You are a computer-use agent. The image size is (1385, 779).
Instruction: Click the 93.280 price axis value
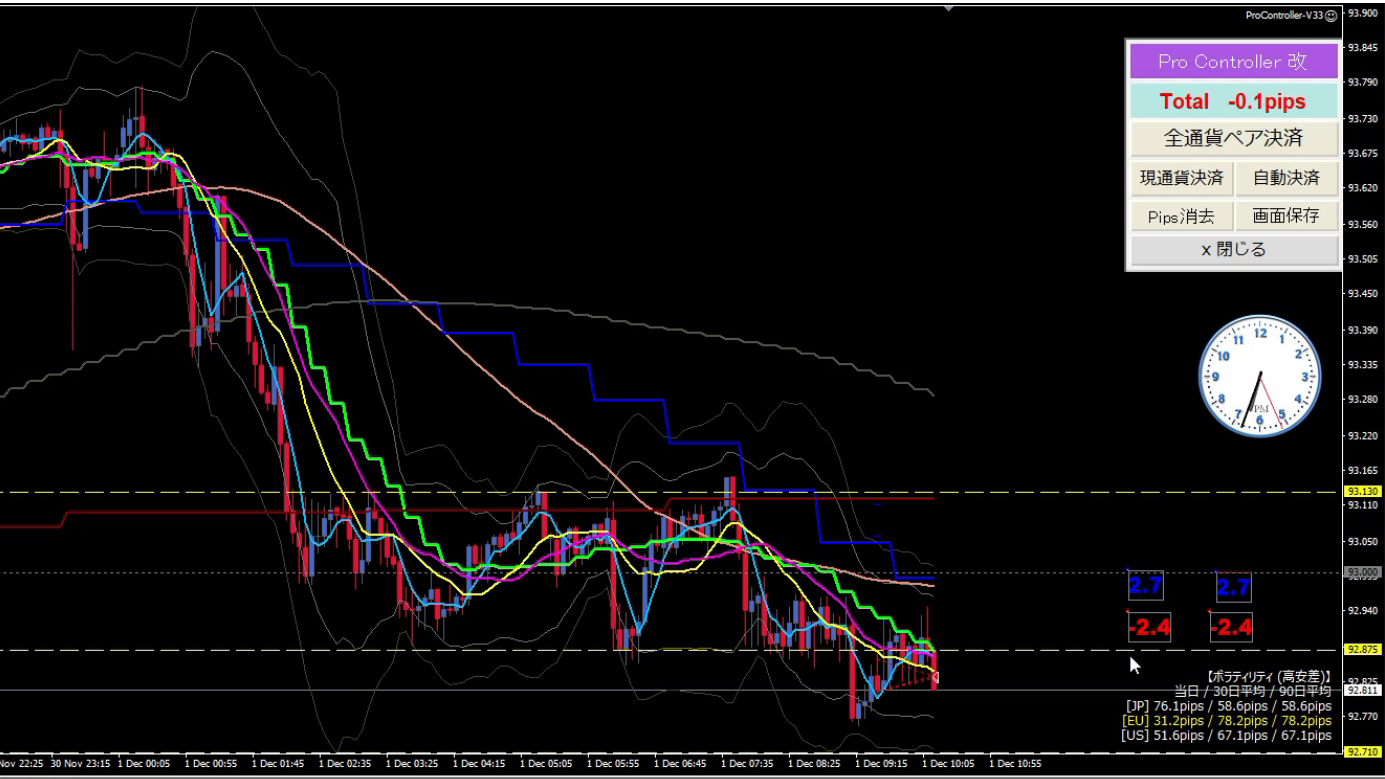1362,400
